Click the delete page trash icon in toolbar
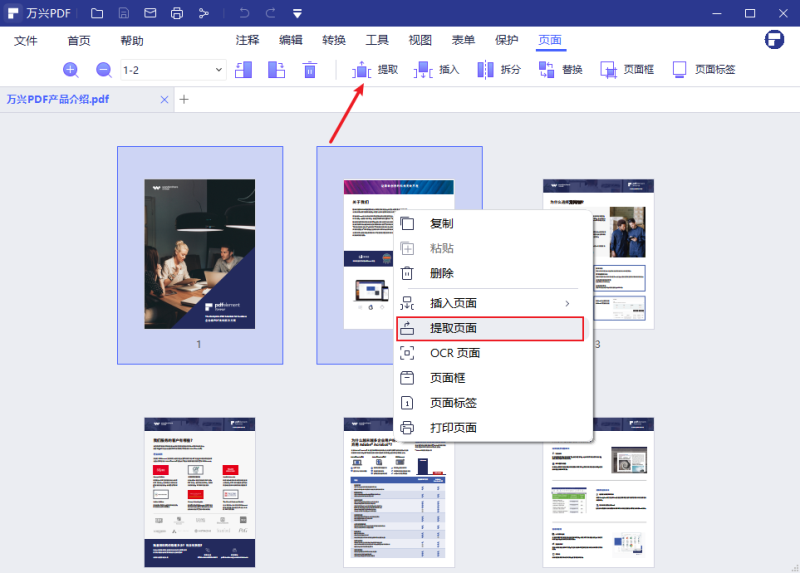Screen dimensions: 800x573 pos(309,69)
